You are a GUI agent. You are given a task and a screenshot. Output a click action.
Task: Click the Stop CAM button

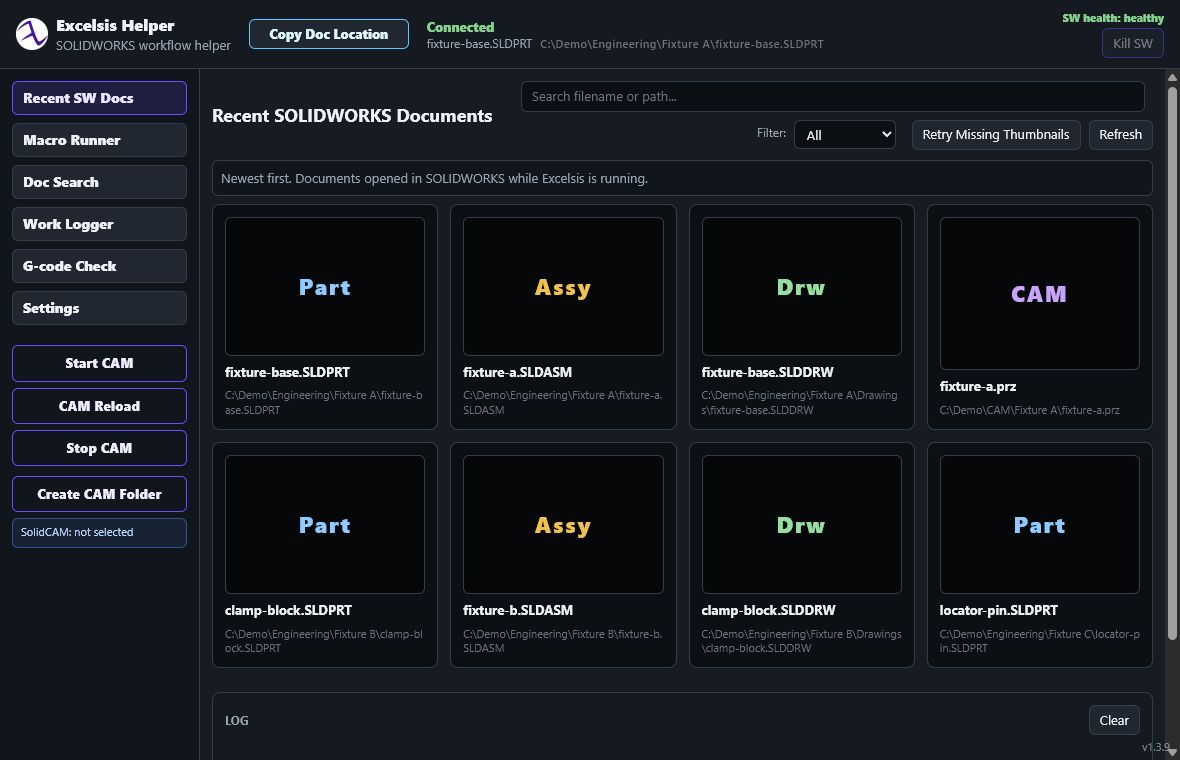click(x=99, y=448)
